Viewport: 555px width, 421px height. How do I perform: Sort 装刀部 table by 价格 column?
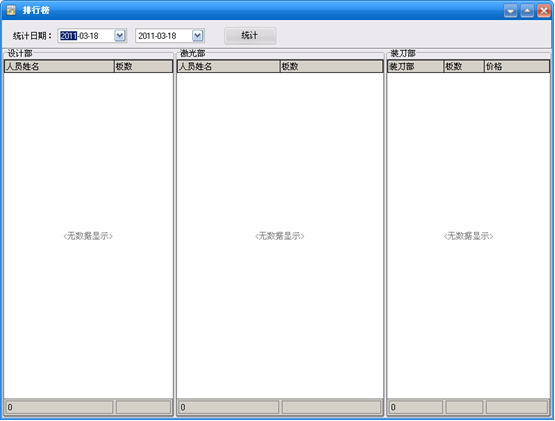[516, 66]
